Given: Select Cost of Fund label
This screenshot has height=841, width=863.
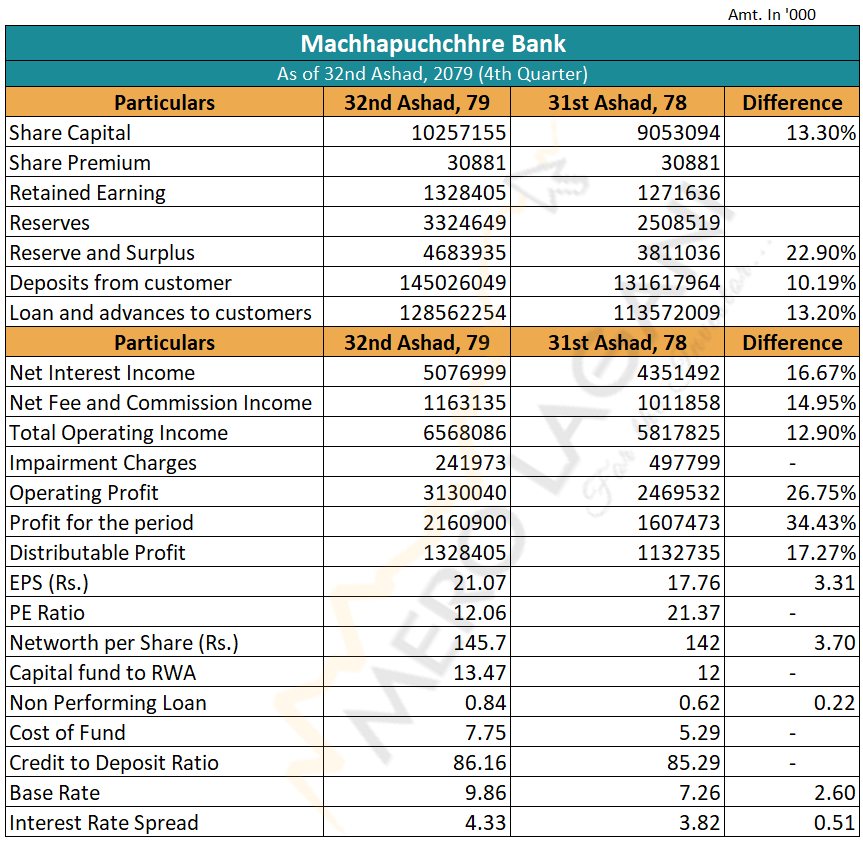Looking at the screenshot, I should coord(67,733).
